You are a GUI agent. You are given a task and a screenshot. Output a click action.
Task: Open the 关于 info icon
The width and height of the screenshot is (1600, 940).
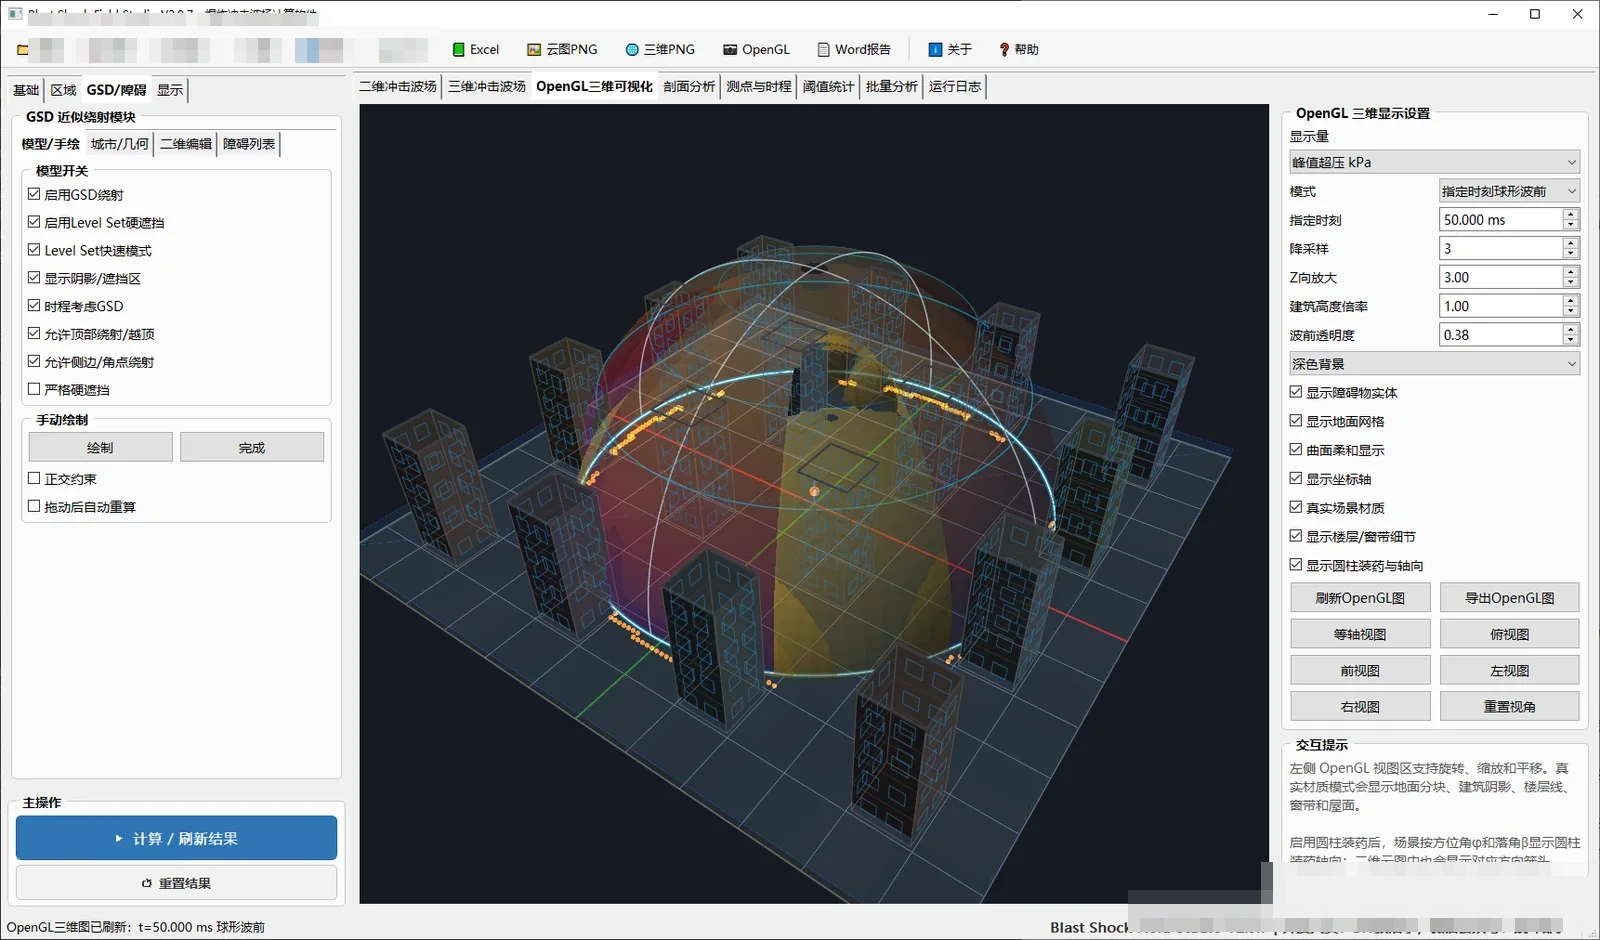[x=935, y=50]
